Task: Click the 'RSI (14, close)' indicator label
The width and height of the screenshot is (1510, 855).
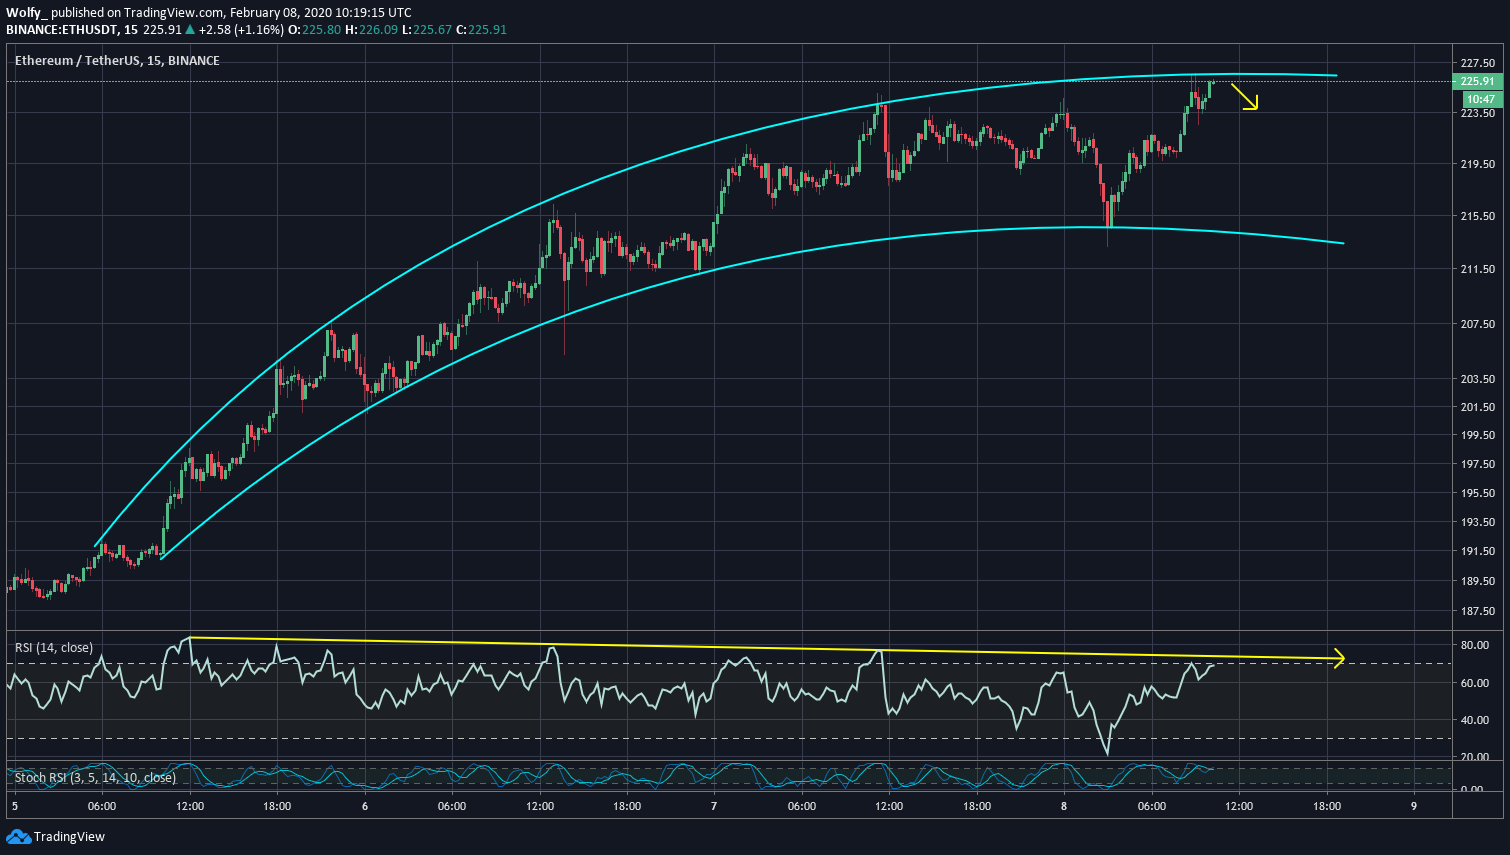Action: (54, 648)
